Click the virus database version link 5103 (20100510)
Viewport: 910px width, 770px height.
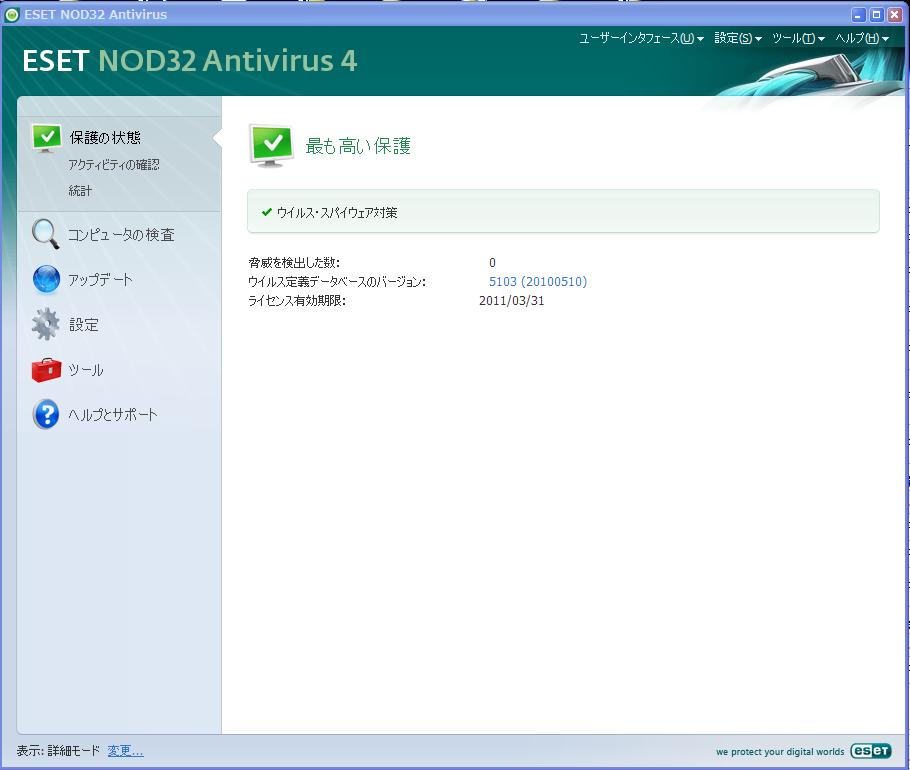click(x=537, y=281)
